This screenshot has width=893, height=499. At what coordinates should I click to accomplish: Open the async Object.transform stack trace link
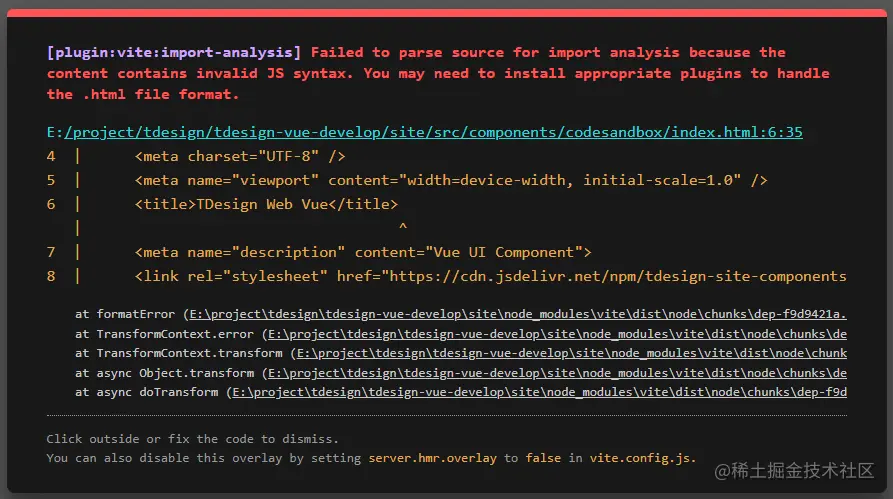(x=557, y=373)
